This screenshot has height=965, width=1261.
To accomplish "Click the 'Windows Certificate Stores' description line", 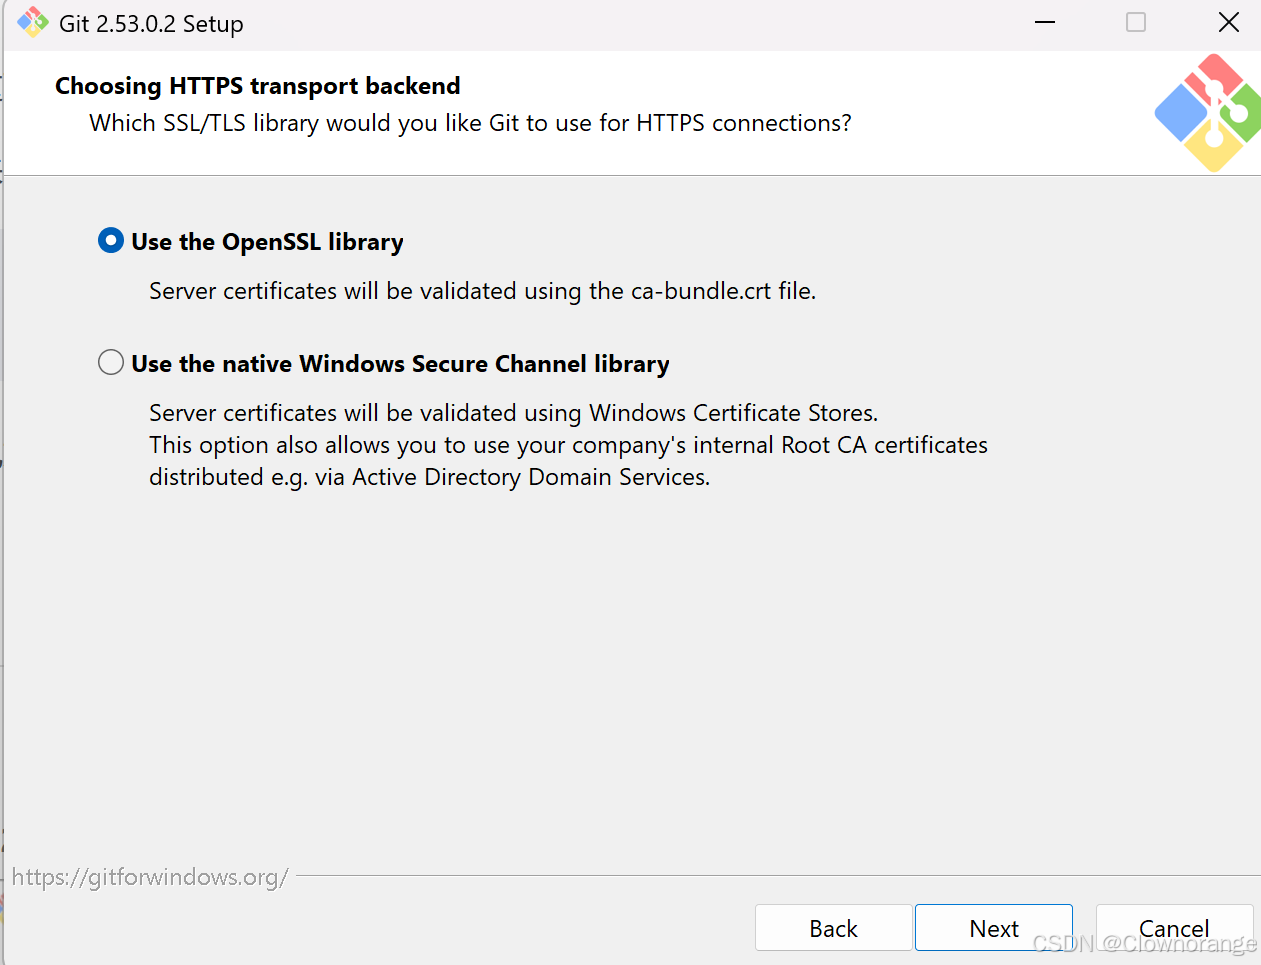I will 513,413.
